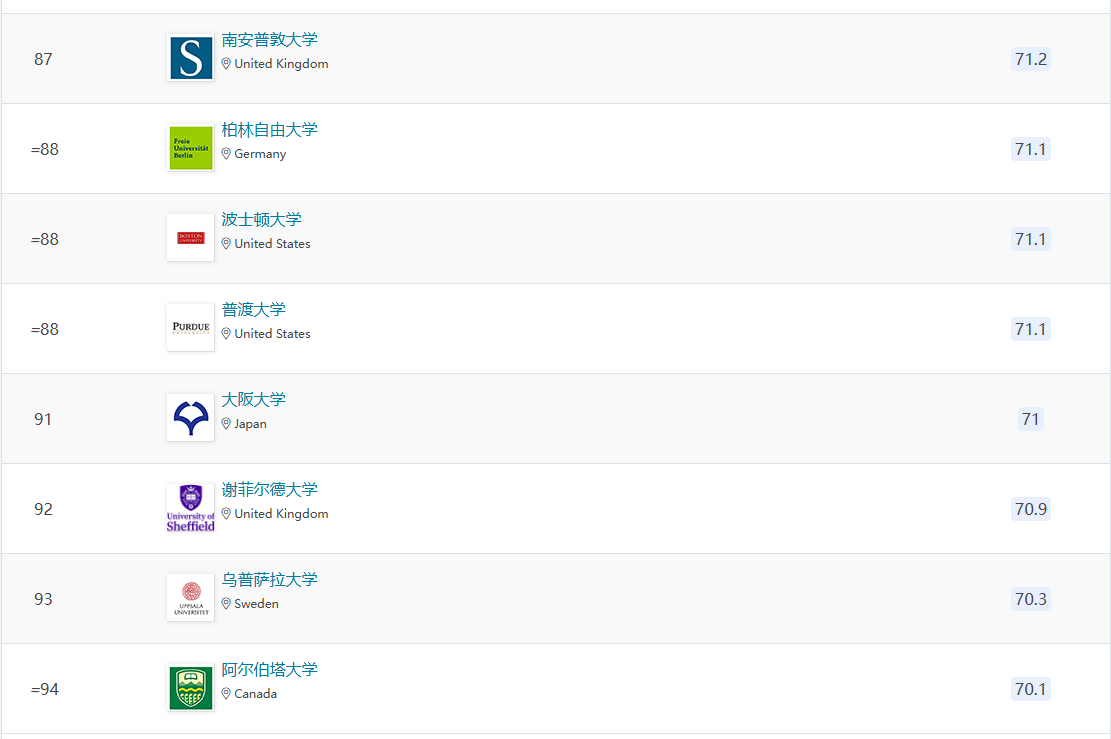Screen dimensions: 1111x739
Task: Click the score 71.2 badge
Action: [x=1030, y=59]
